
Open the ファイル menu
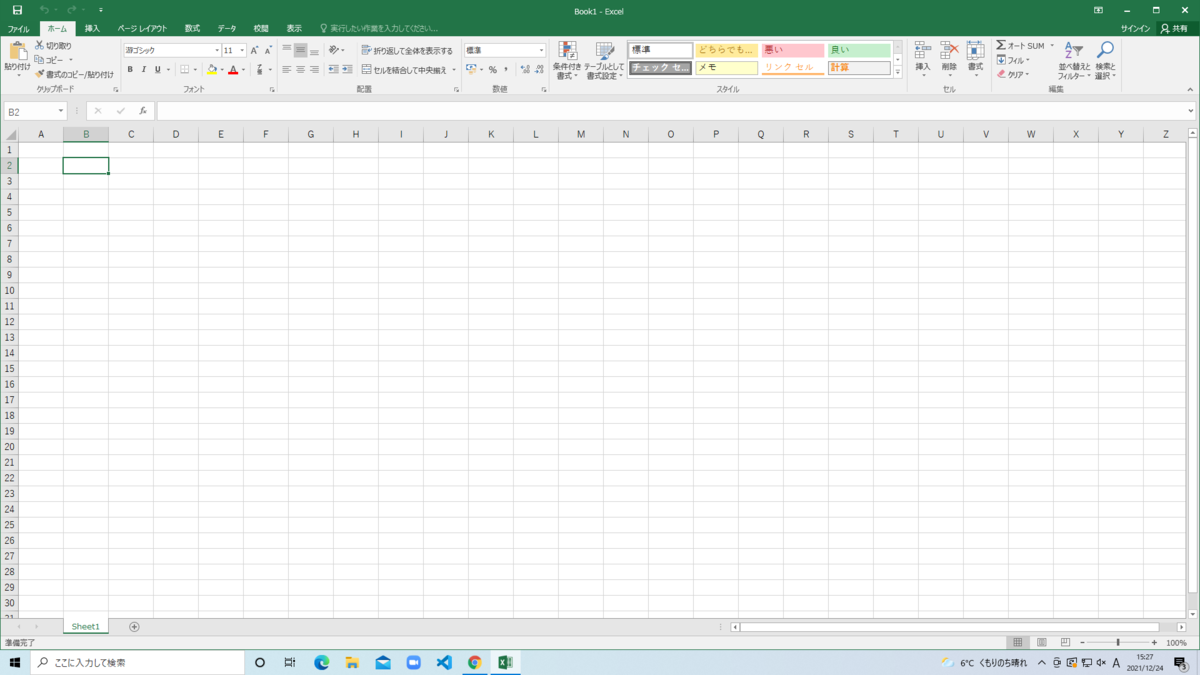click(17, 28)
